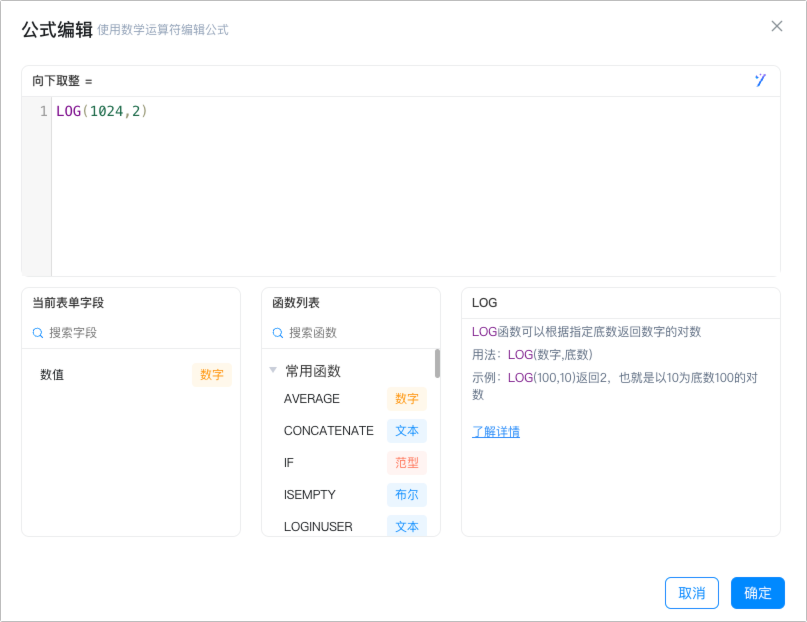This screenshot has width=807, height=622.
Task: Confirm with the 确定 button
Action: click(758, 593)
